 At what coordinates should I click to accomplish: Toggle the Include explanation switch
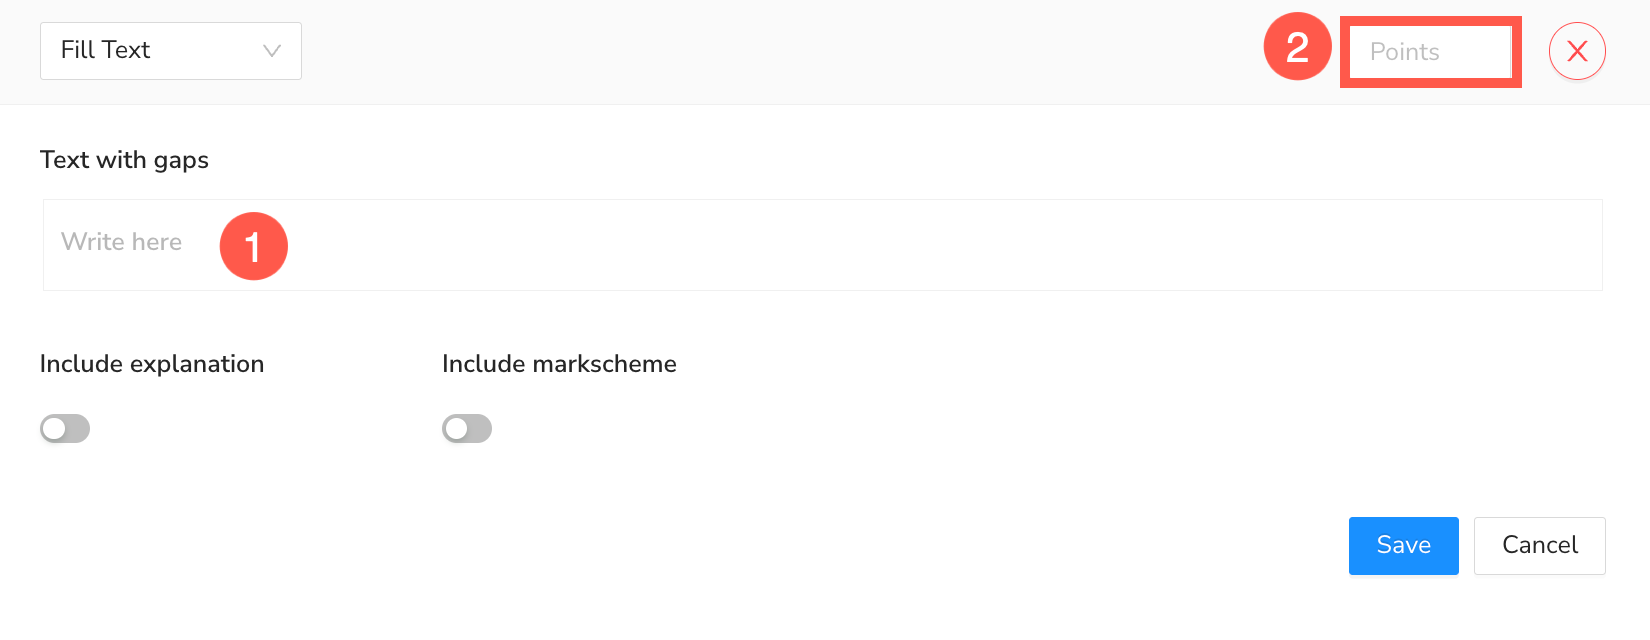point(65,429)
